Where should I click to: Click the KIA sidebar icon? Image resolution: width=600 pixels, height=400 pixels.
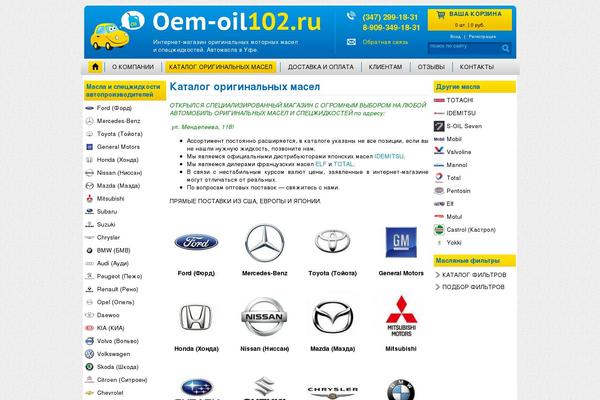point(89,328)
